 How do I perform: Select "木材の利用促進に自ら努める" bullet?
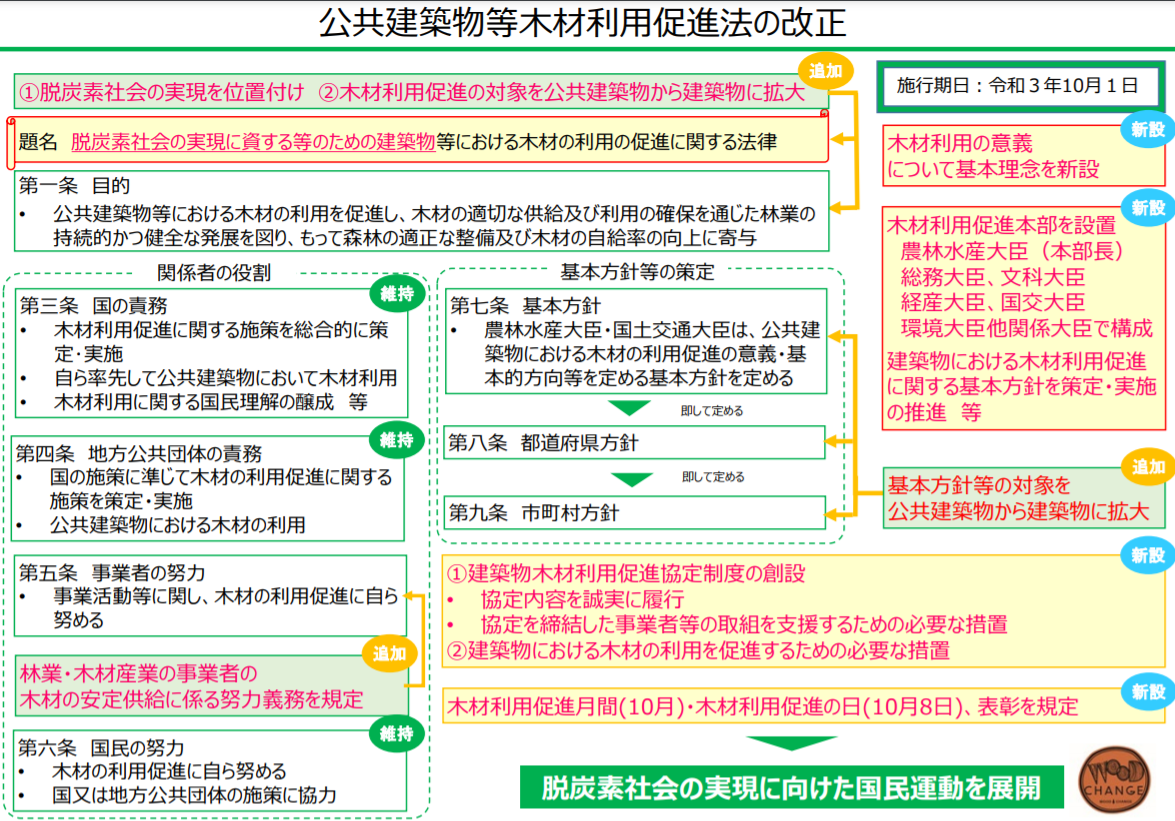pyautogui.click(x=169, y=771)
